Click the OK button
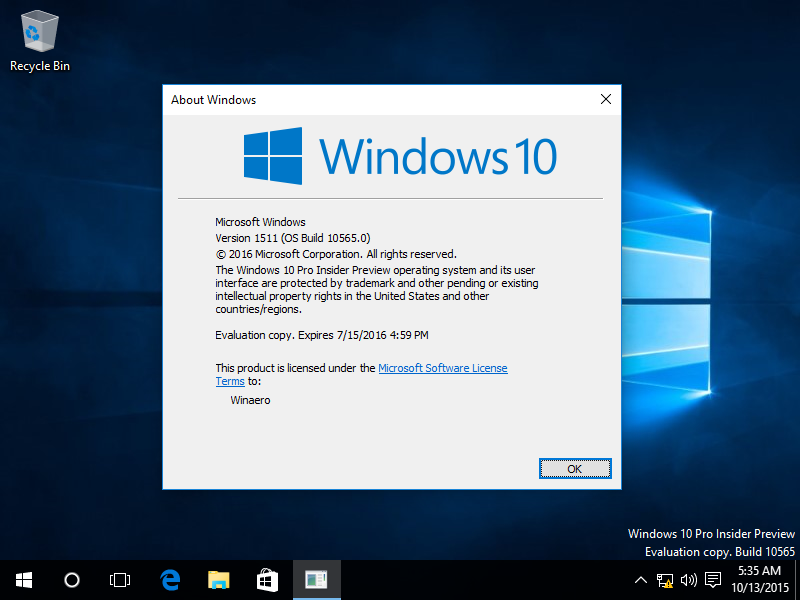The height and width of the screenshot is (600, 800). point(575,469)
